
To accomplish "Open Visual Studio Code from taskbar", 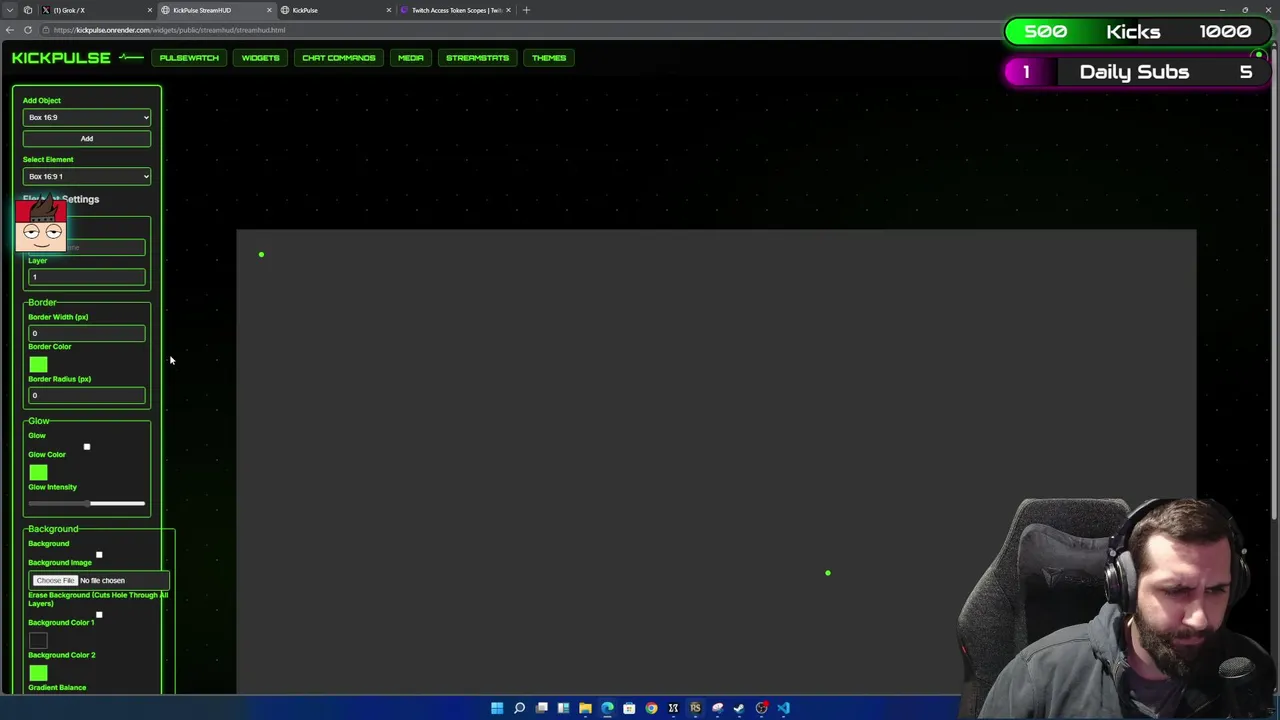I will point(783,708).
